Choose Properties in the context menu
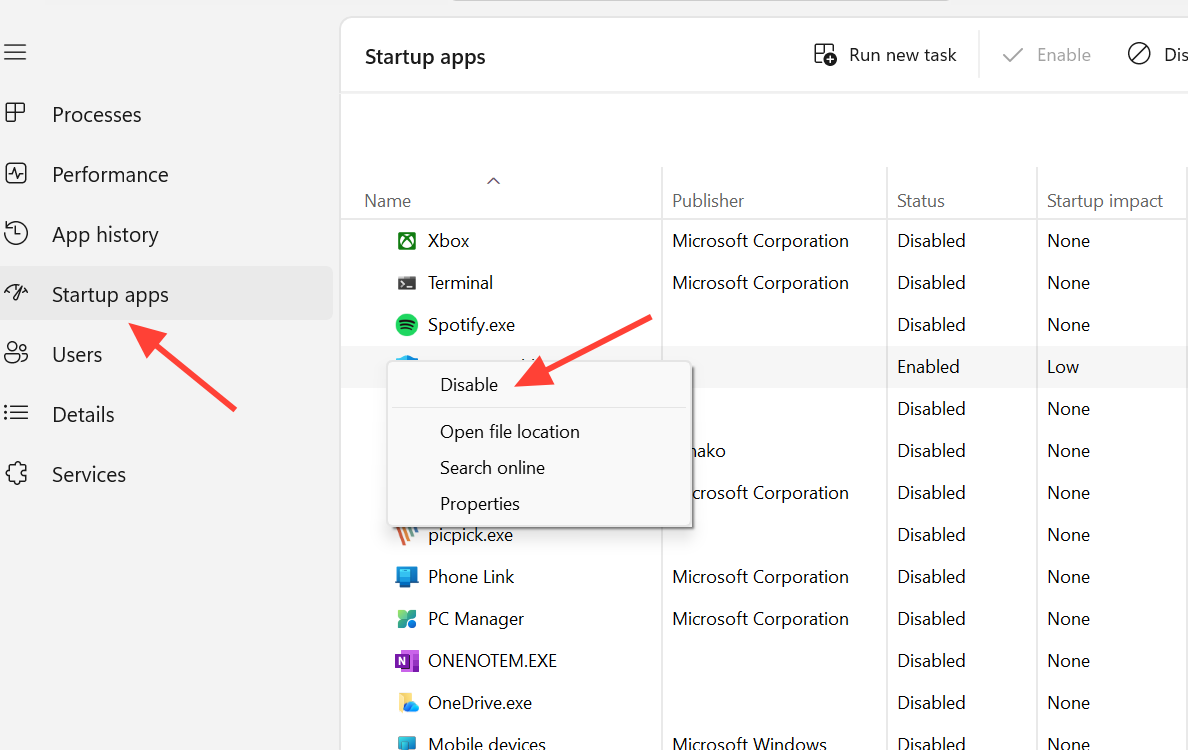Viewport: 1188px width, 750px height. click(480, 504)
